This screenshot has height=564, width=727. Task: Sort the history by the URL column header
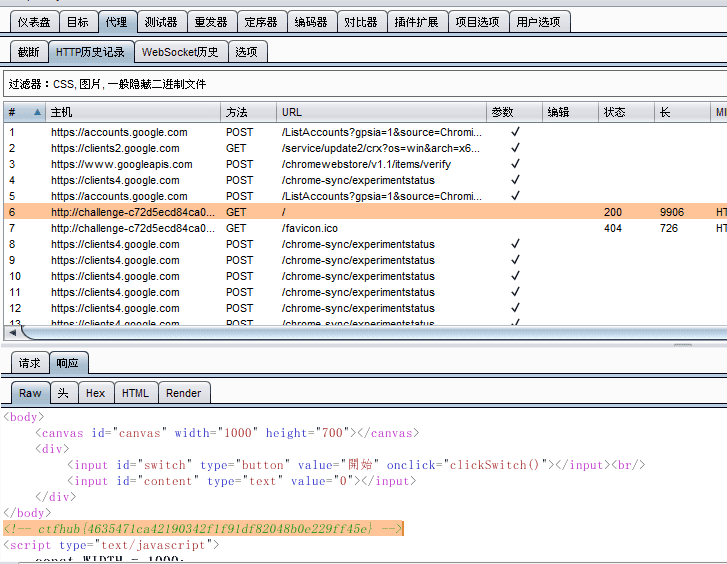(x=380, y=113)
